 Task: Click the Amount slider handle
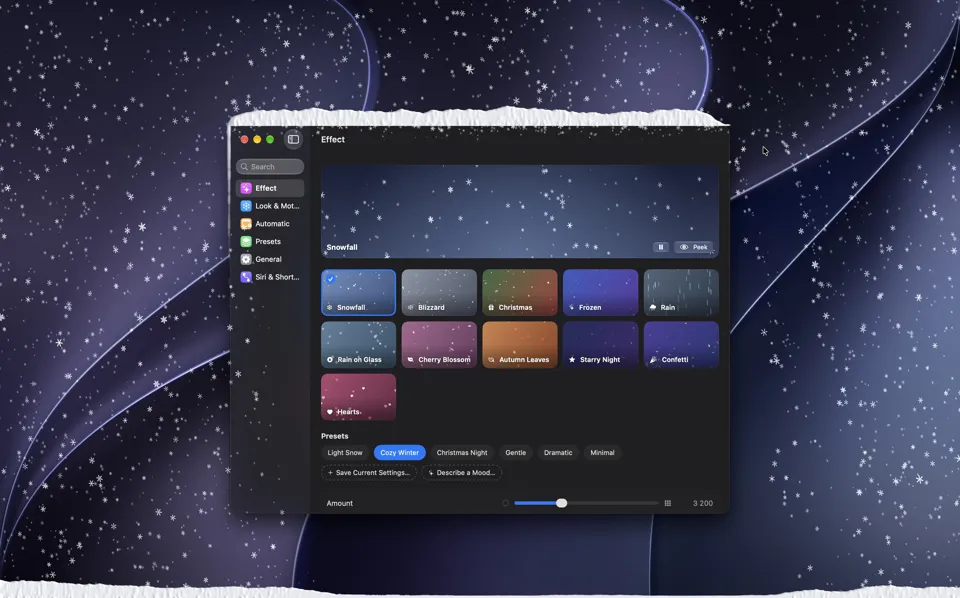561,503
